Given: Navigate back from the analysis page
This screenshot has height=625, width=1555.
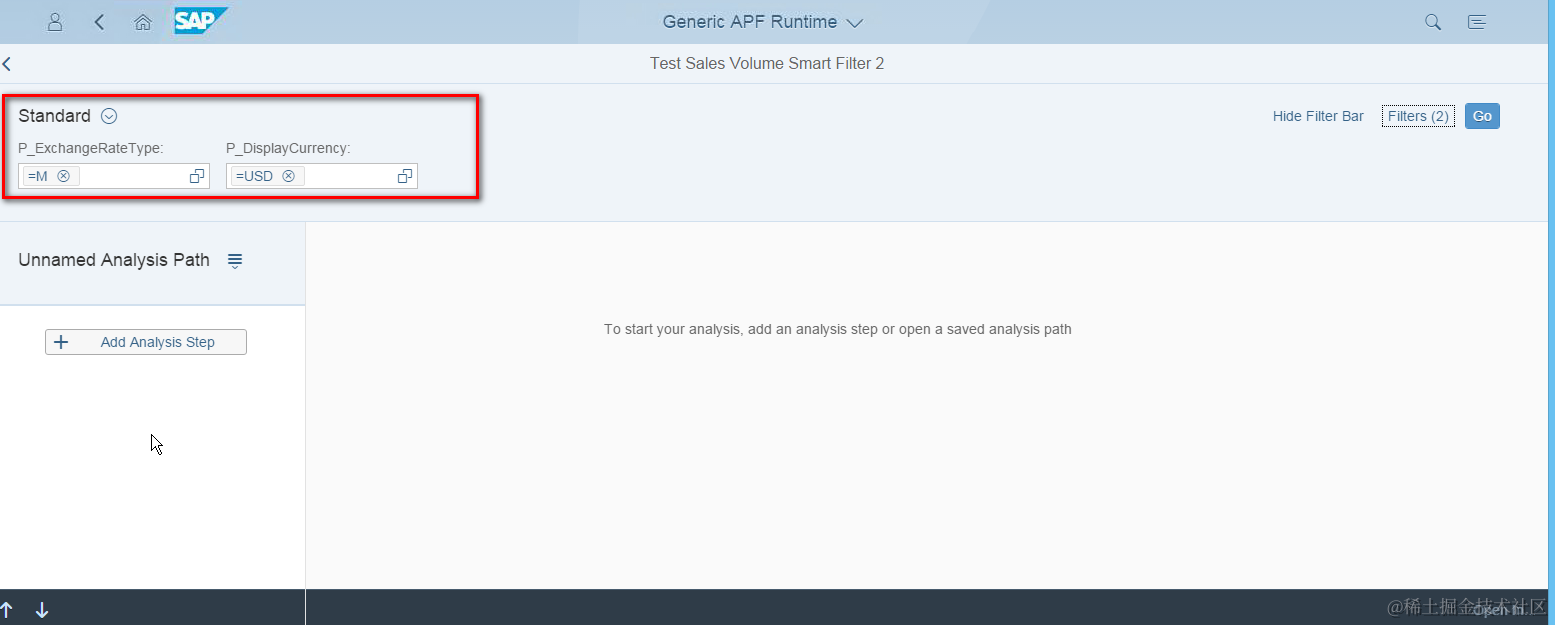Looking at the screenshot, I should click(x=7, y=64).
